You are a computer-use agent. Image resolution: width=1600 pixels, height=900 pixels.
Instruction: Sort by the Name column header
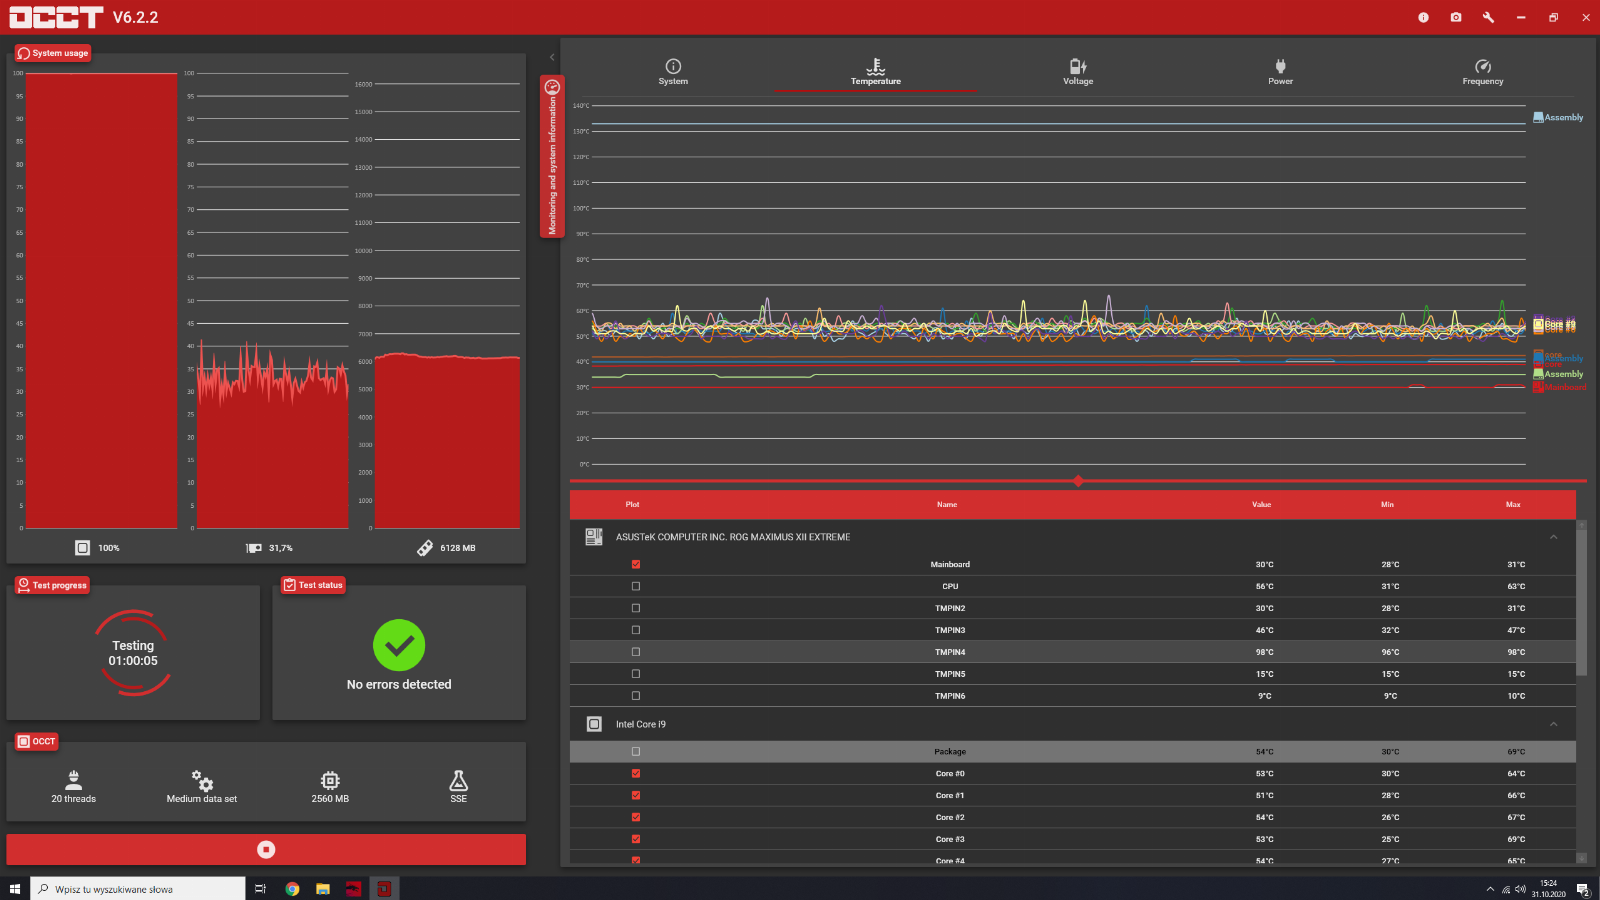click(947, 505)
